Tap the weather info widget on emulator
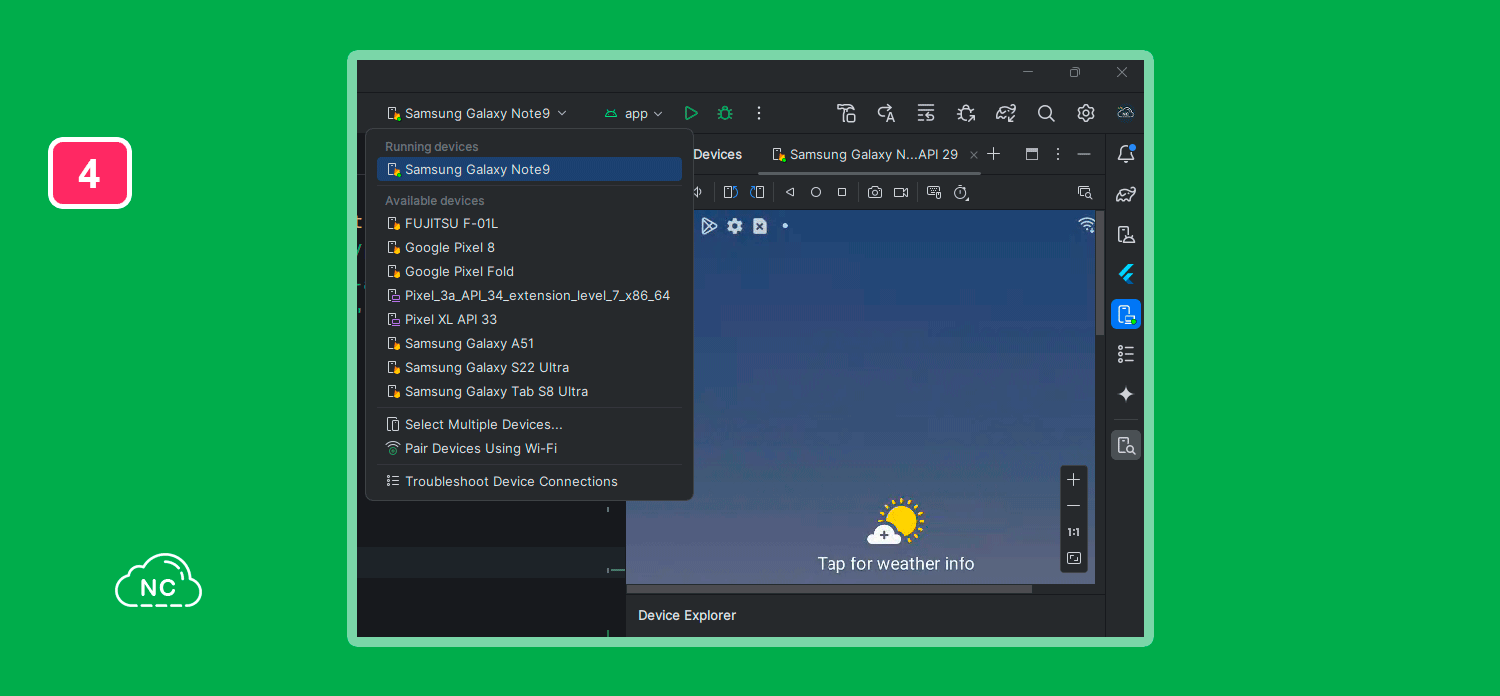 (x=896, y=537)
